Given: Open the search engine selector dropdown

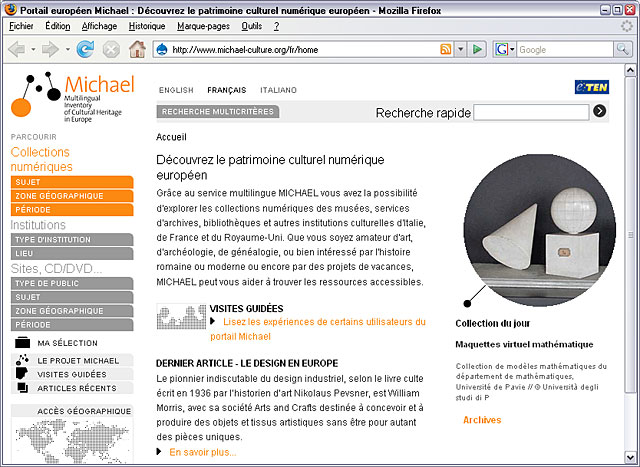Looking at the screenshot, I should (x=512, y=50).
